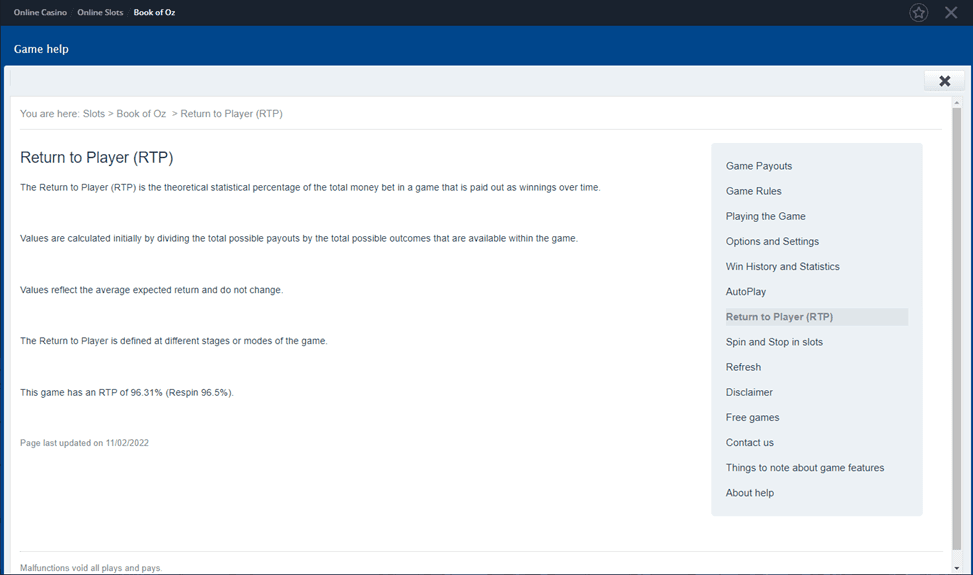Open Playing the Game topic
This screenshot has height=575, width=973.
765,216
